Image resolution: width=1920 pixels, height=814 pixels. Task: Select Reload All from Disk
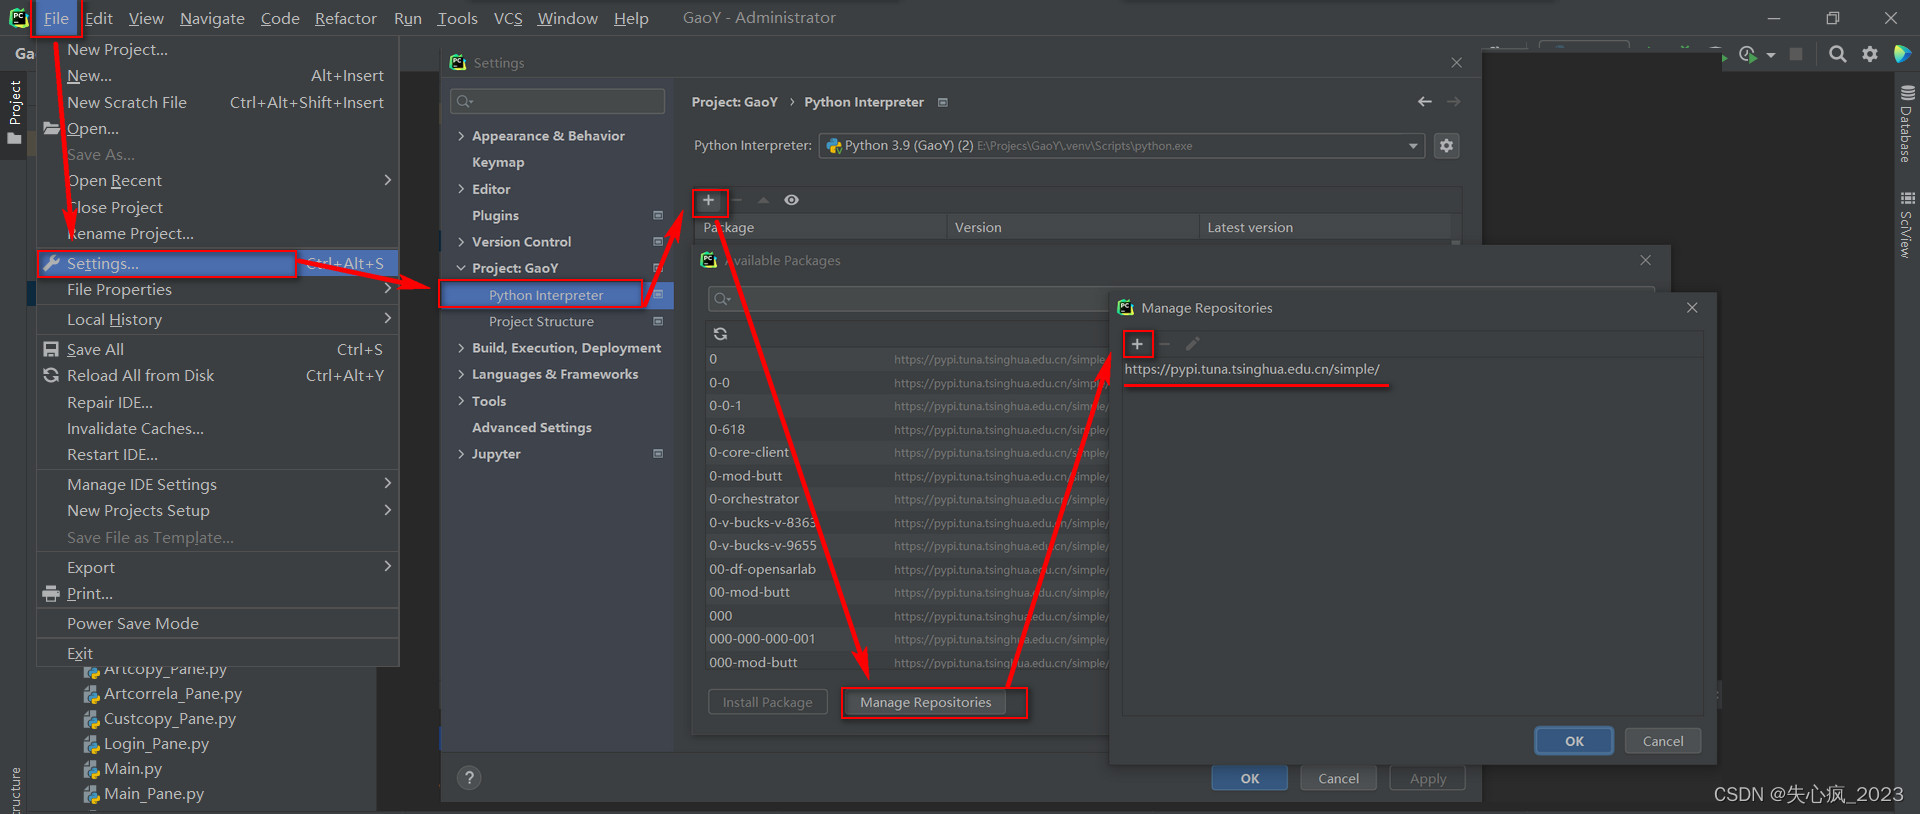pyautogui.click(x=218, y=376)
